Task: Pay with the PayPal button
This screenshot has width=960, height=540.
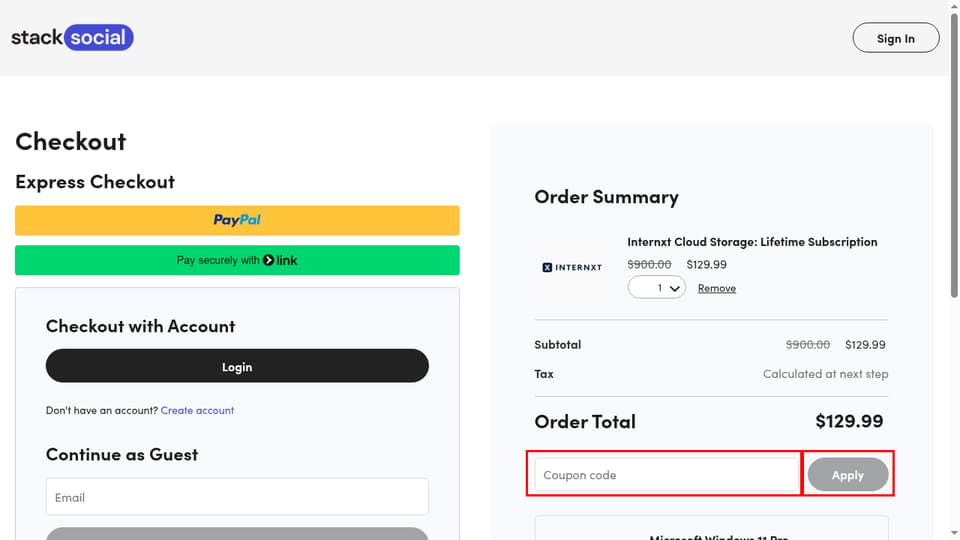Action: tap(237, 220)
